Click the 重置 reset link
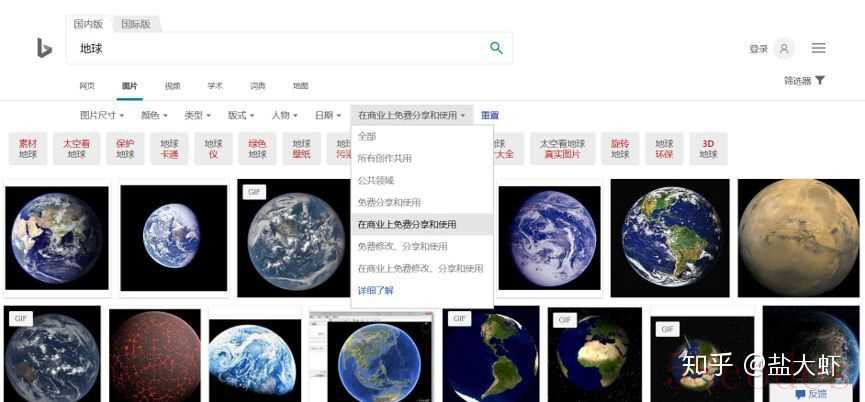865x402 pixels. (490, 115)
